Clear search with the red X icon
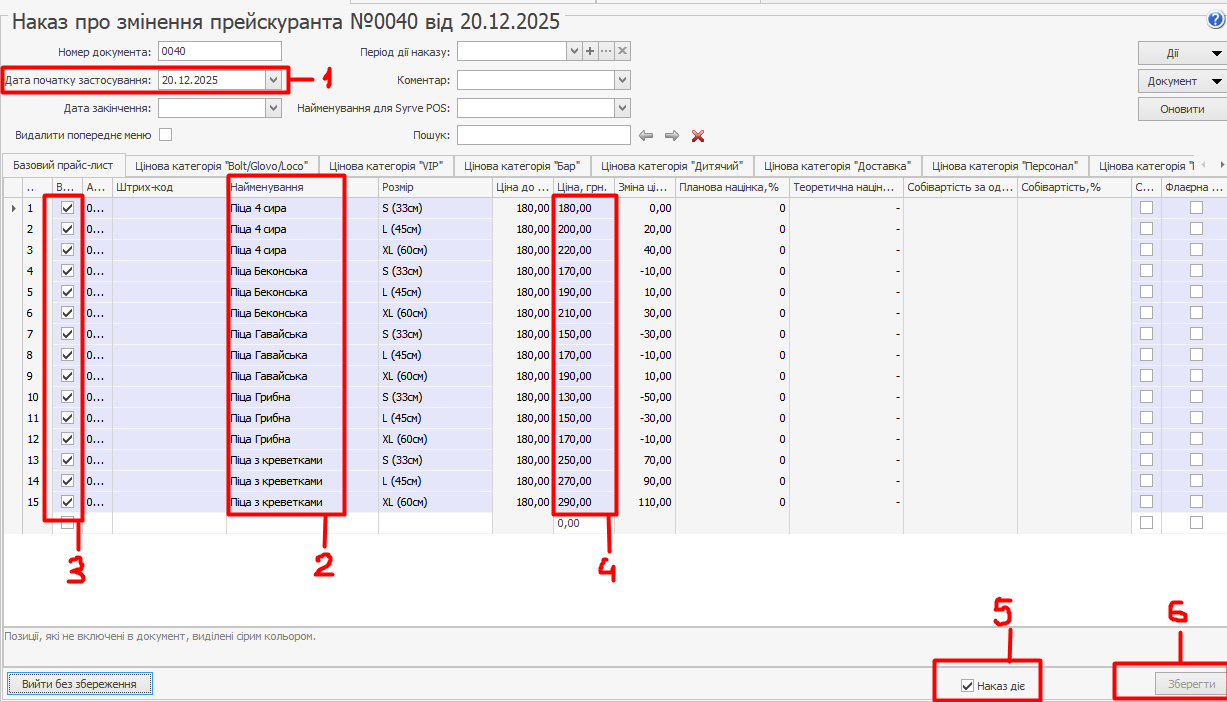 pyautogui.click(x=698, y=136)
